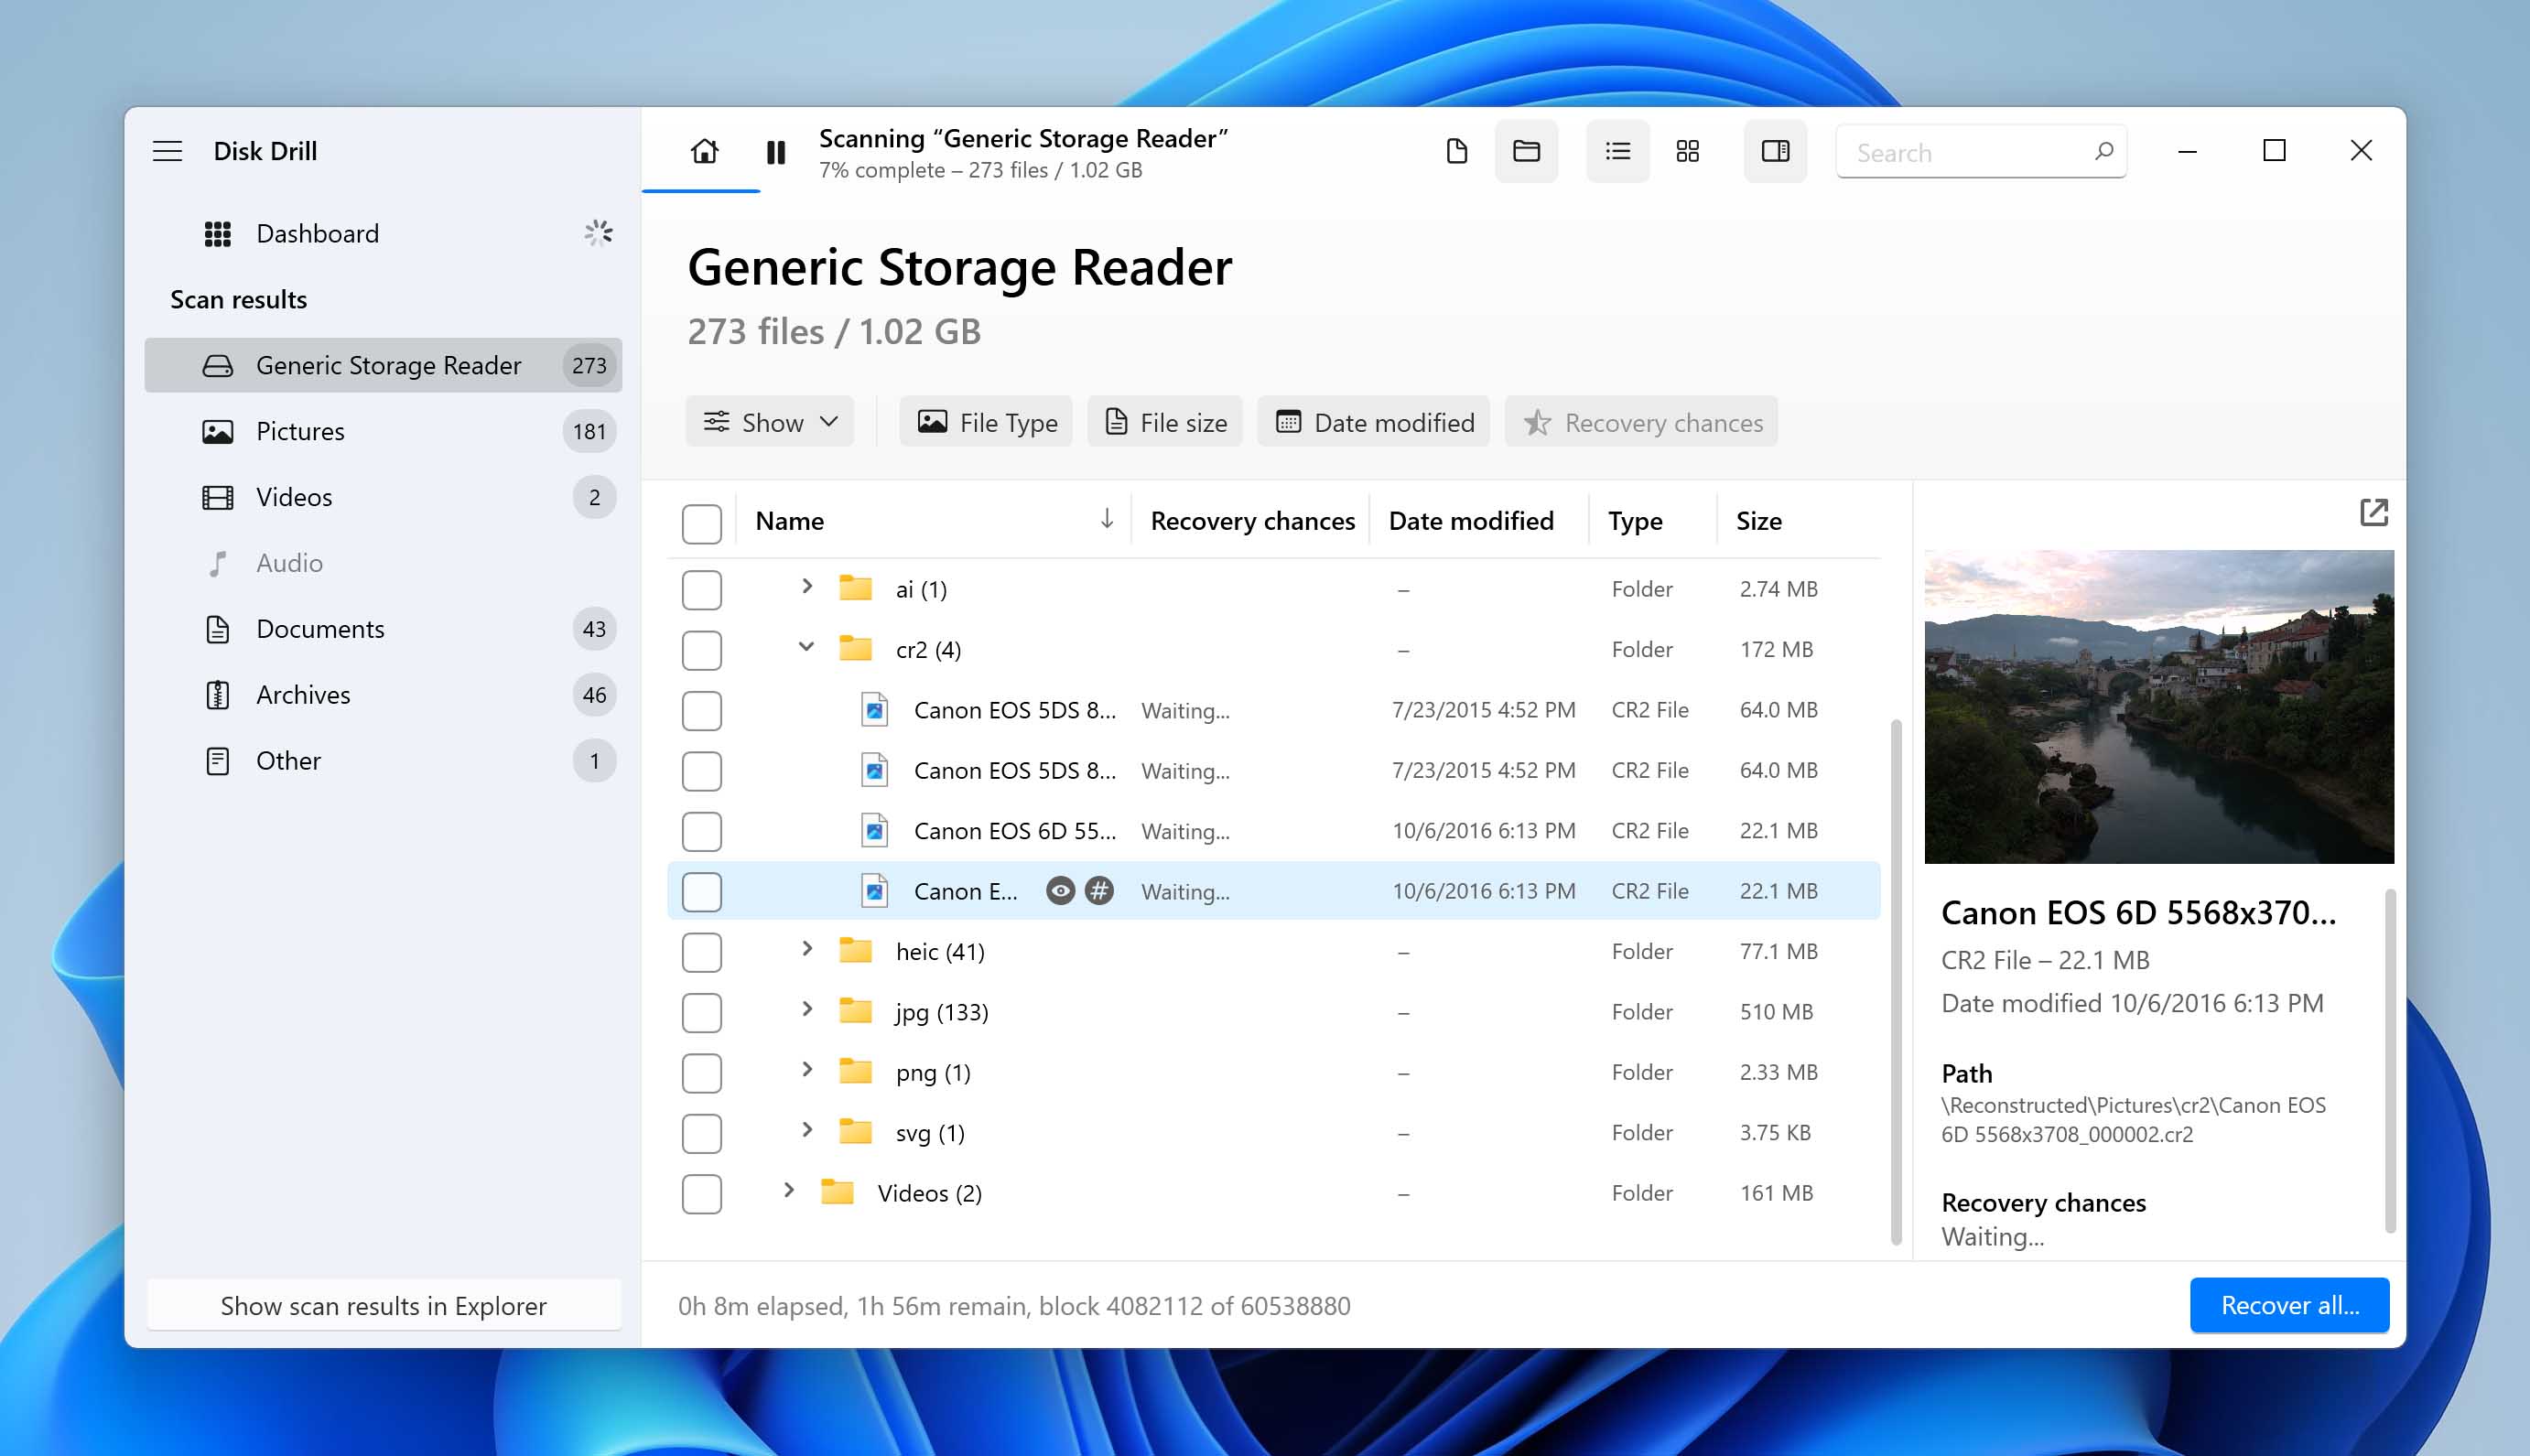Click the eye preview icon on selected file
The image size is (2530, 1456).
1060,890
